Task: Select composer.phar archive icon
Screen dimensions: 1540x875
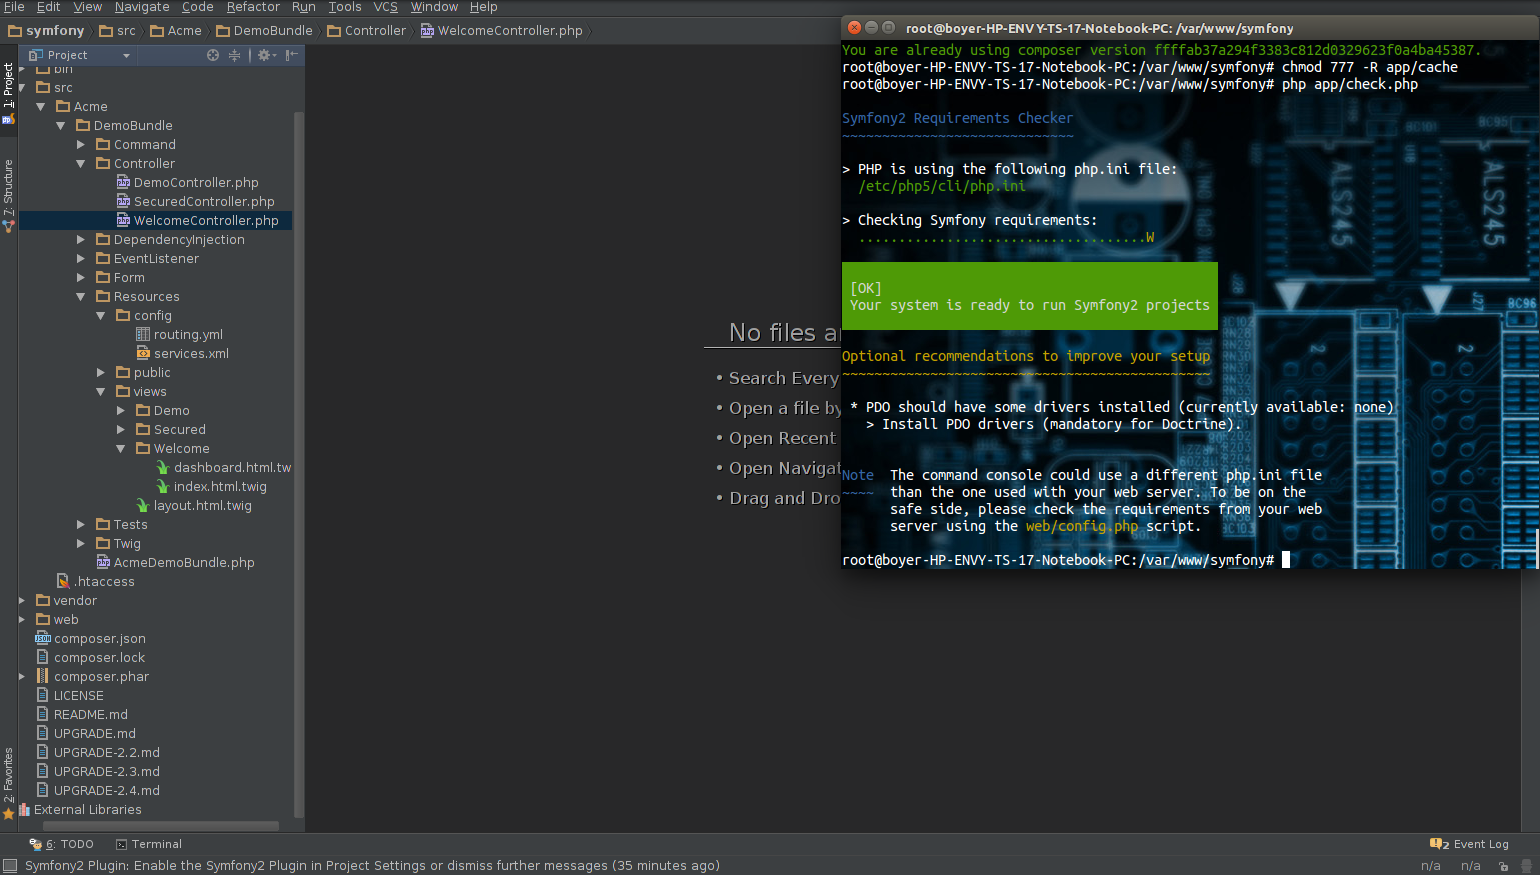Action: click(x=43, y=676)
